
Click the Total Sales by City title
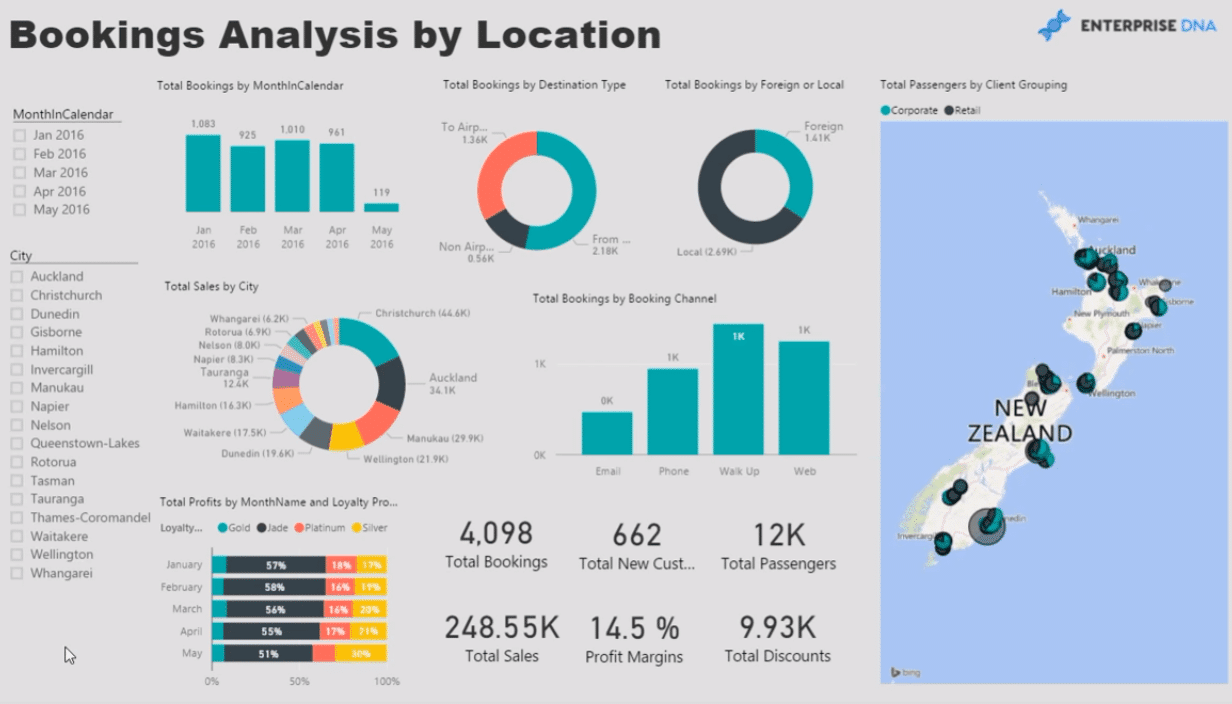tap(211, 287)
